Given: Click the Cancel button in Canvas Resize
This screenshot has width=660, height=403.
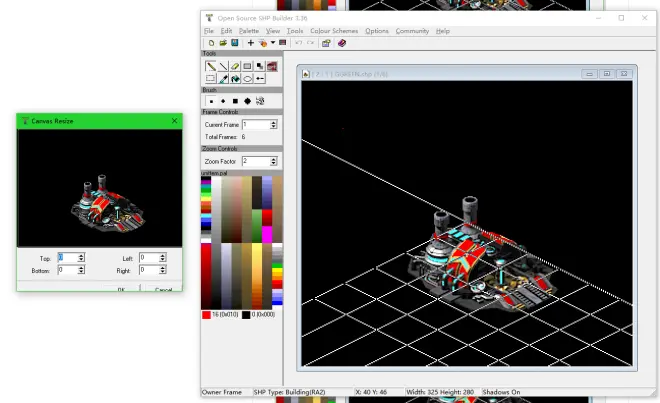Looking at the screenshot, I should [x=163, y=289].
